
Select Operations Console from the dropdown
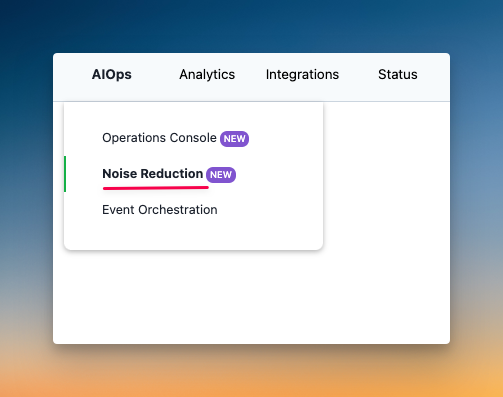pos(159,138)
